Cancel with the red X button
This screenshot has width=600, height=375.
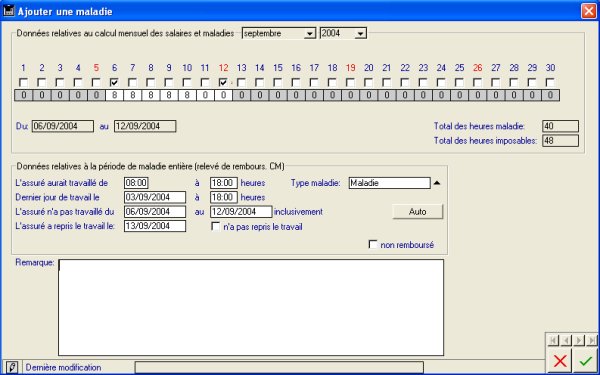(x=560, y=360)
